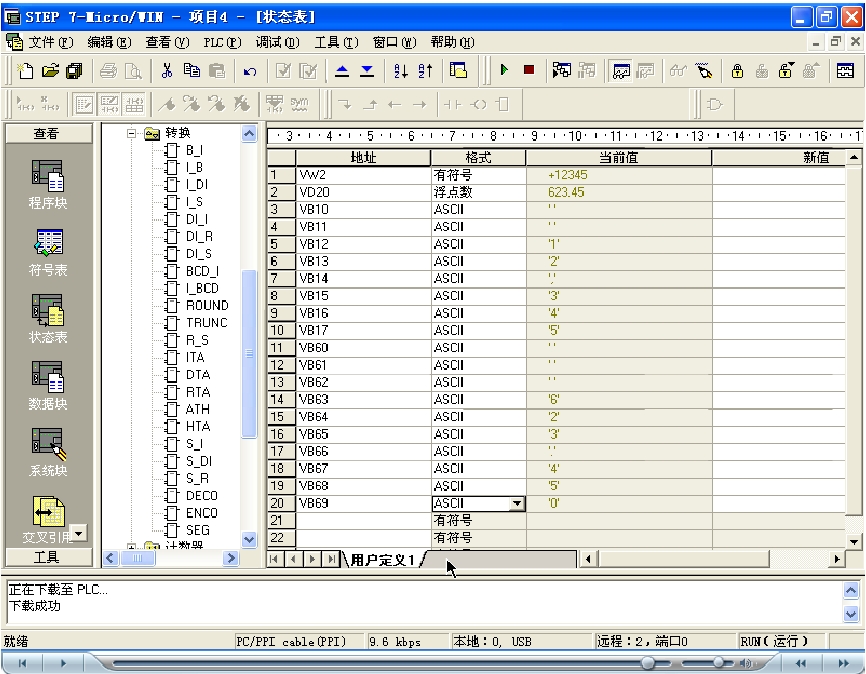This screenshot has width=866, height=674.
Task: Adjust video seek slider knob
Action: (x=647, y=662)
